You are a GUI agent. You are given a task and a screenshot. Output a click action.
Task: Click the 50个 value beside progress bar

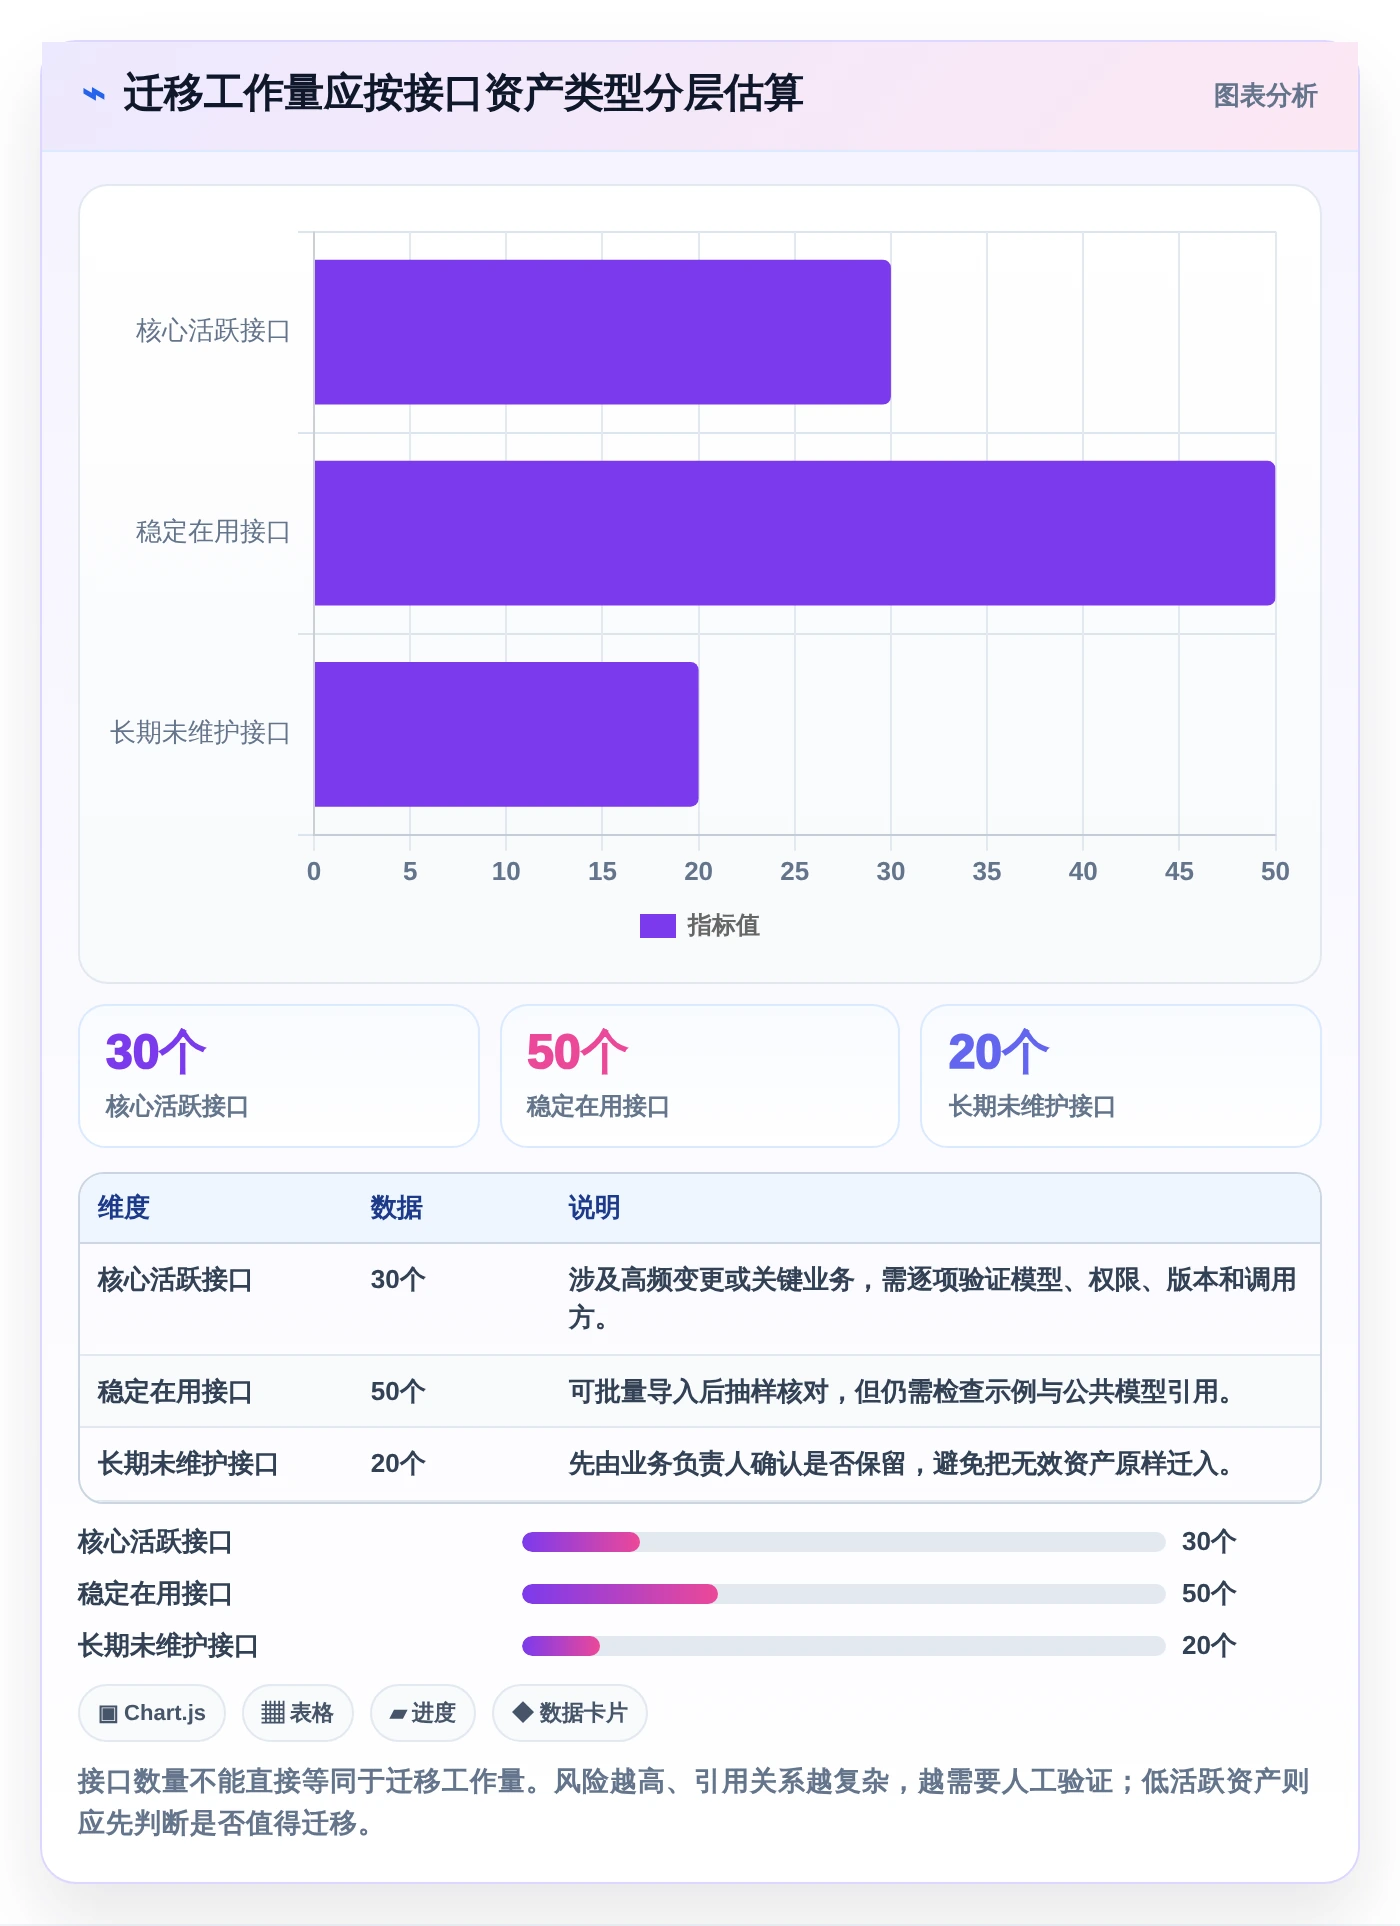1209,1594
